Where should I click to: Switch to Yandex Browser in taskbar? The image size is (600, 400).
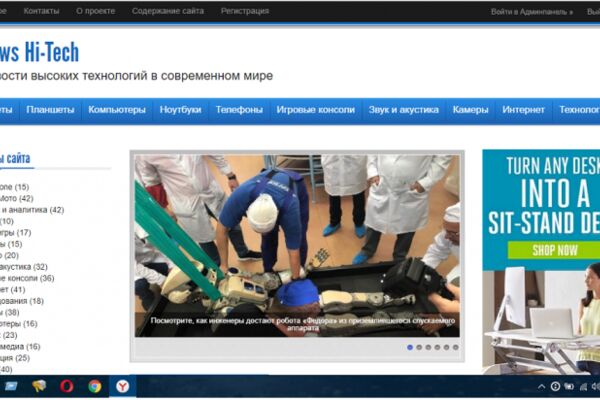122,386
